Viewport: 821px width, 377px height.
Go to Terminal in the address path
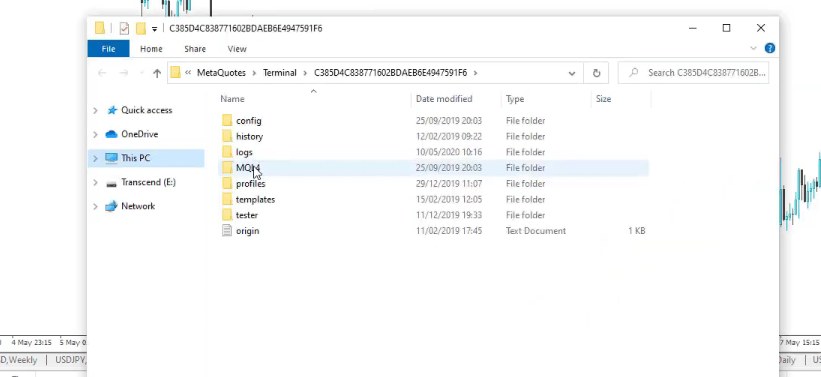280,73
